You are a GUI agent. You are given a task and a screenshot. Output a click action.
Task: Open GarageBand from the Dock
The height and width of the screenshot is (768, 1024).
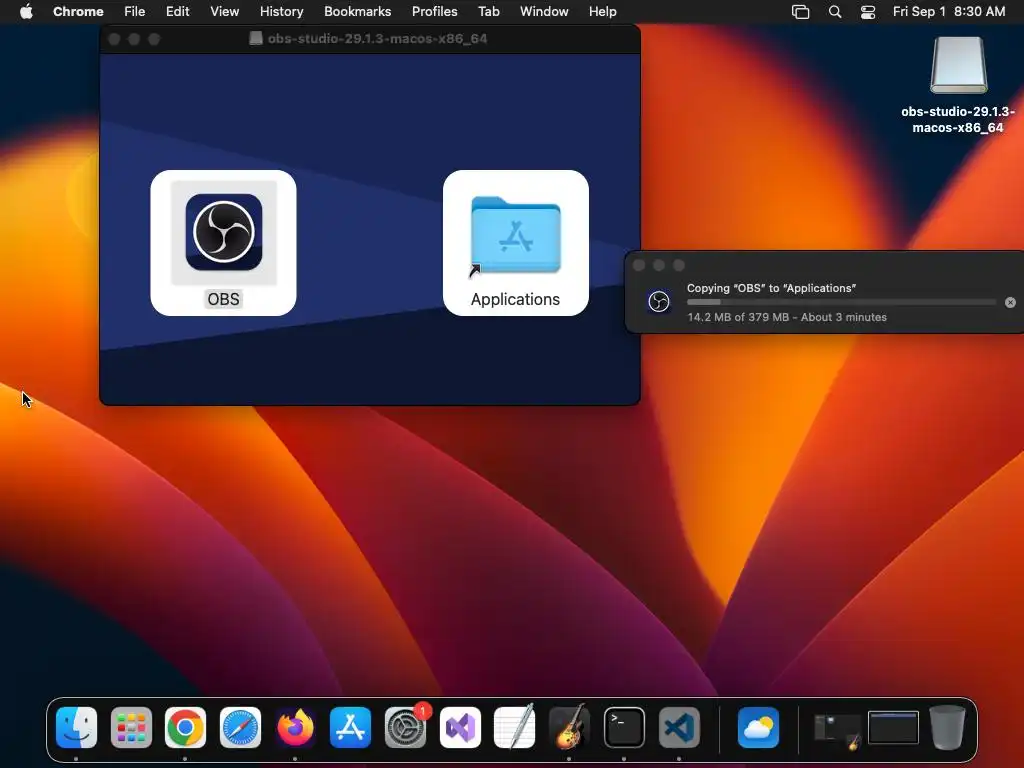(569, 728)
